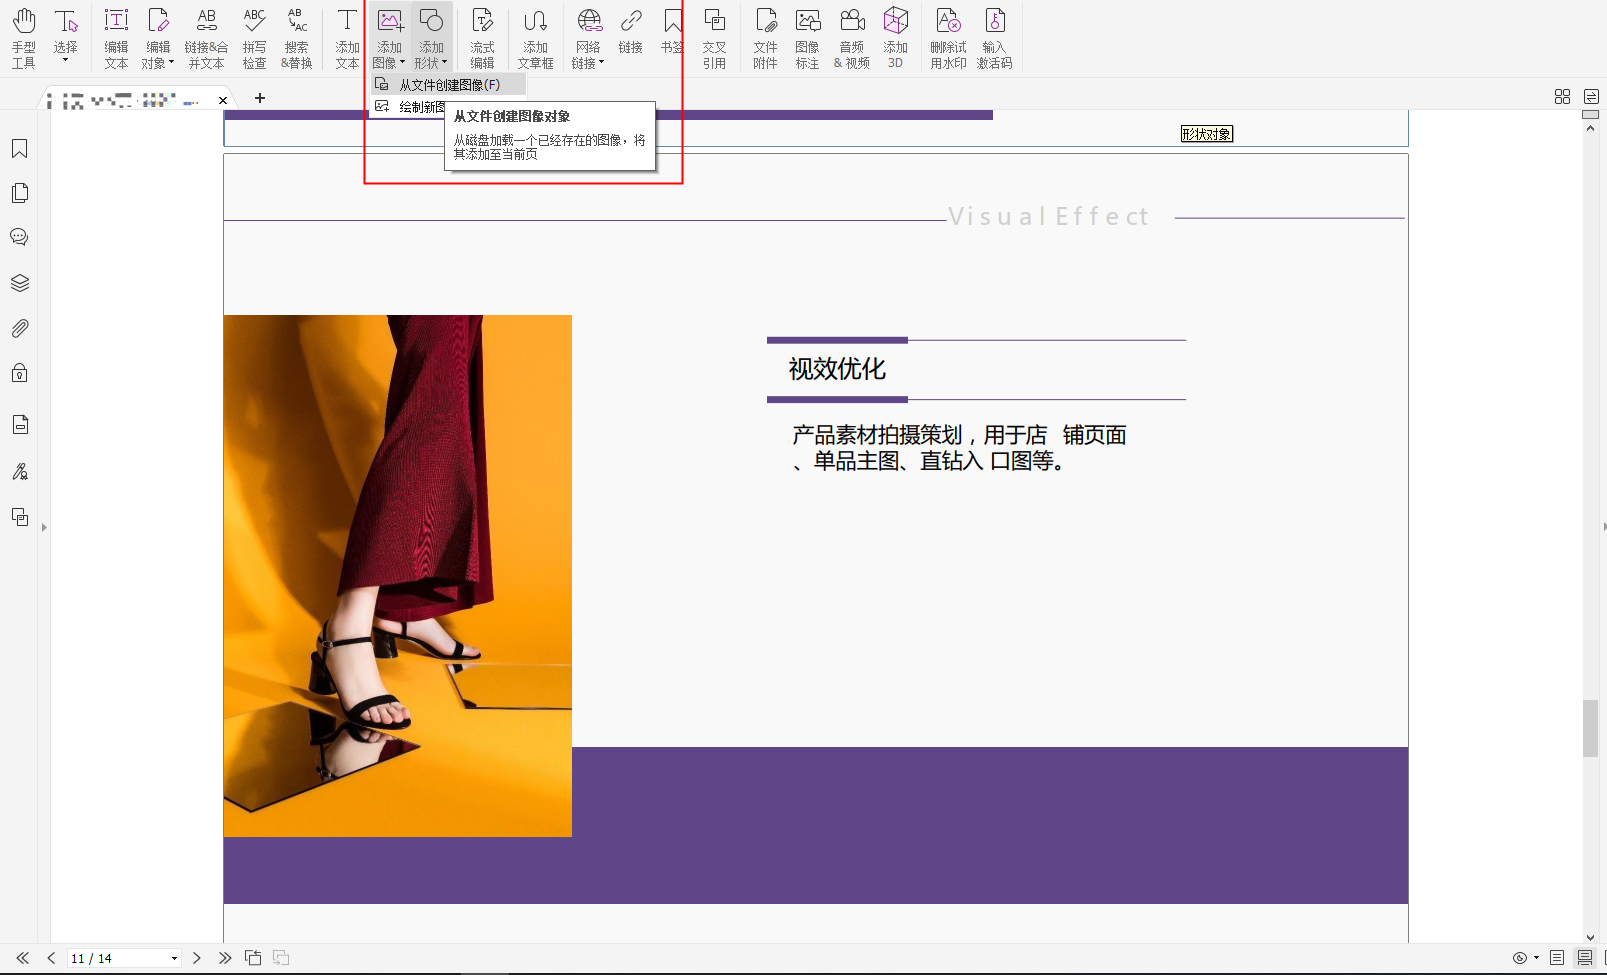This screenshot has width=1607, height=975.
Task: Open the Layers panel in left sidebar
Action: click(x=19, y=283)
